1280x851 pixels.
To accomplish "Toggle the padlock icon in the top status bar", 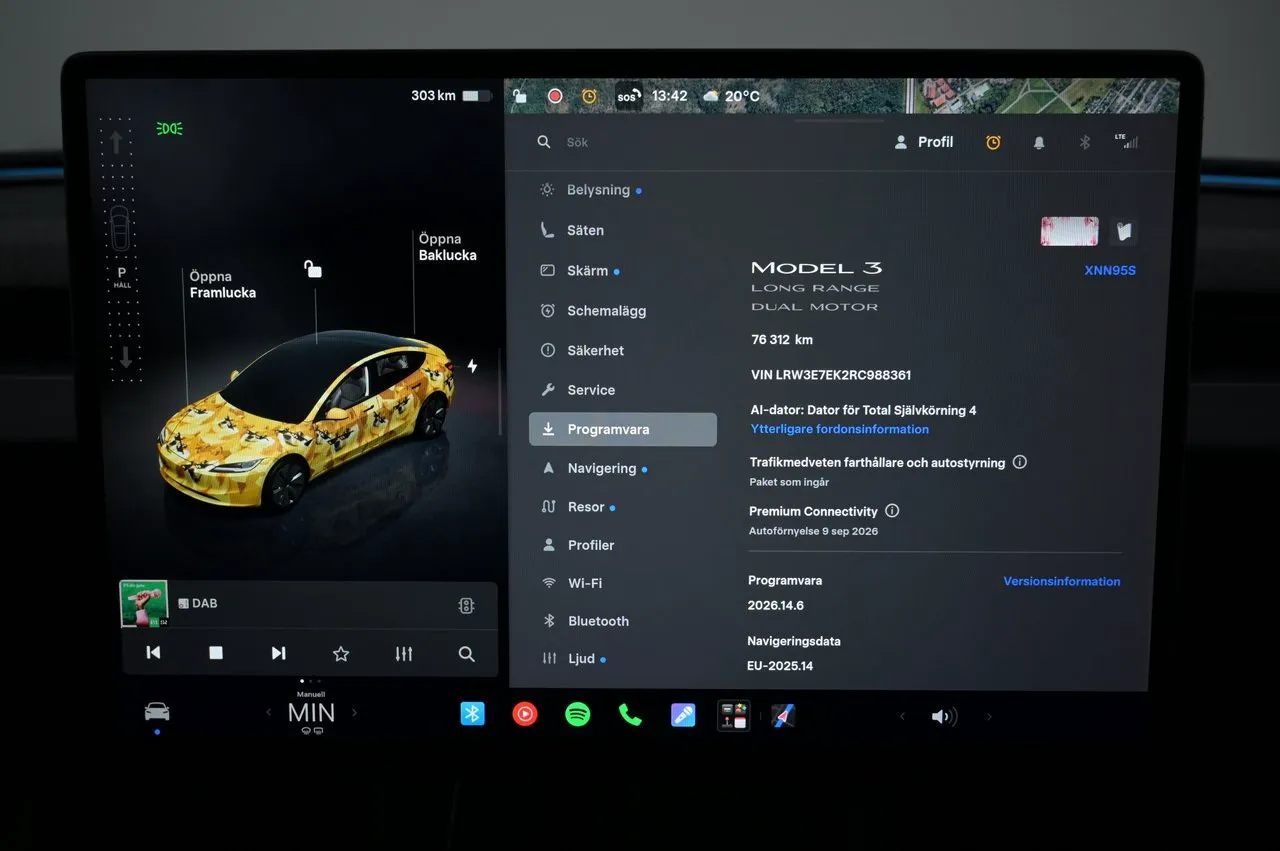I will click(519, 96).
